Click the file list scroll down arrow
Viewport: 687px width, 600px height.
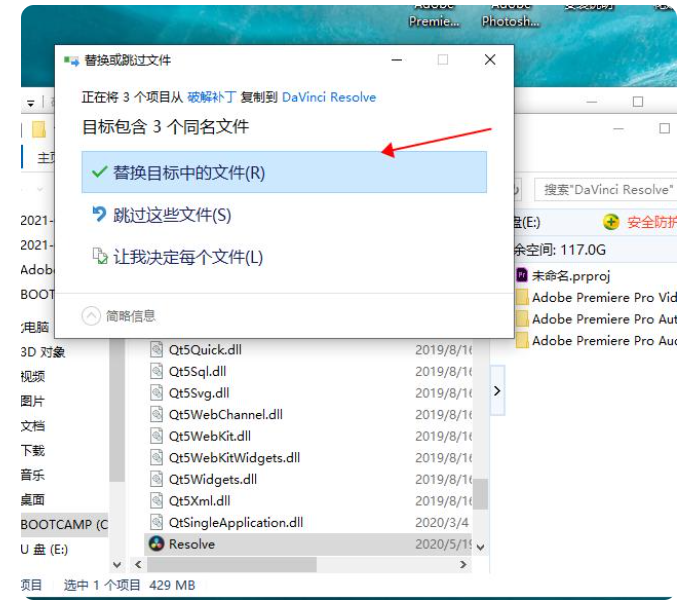pyautogui.click(x=480, y=547)
